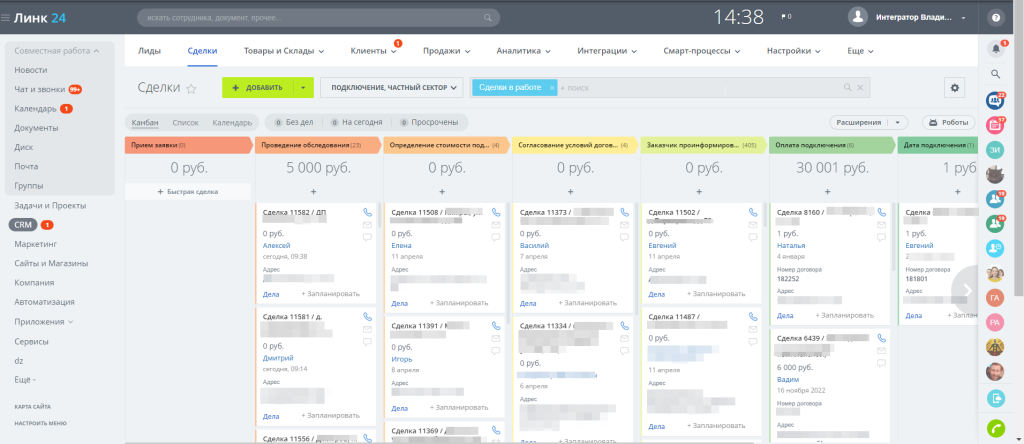Switch to Канбан view
This screenshot has width=1024, height=444.
[144, 122]
